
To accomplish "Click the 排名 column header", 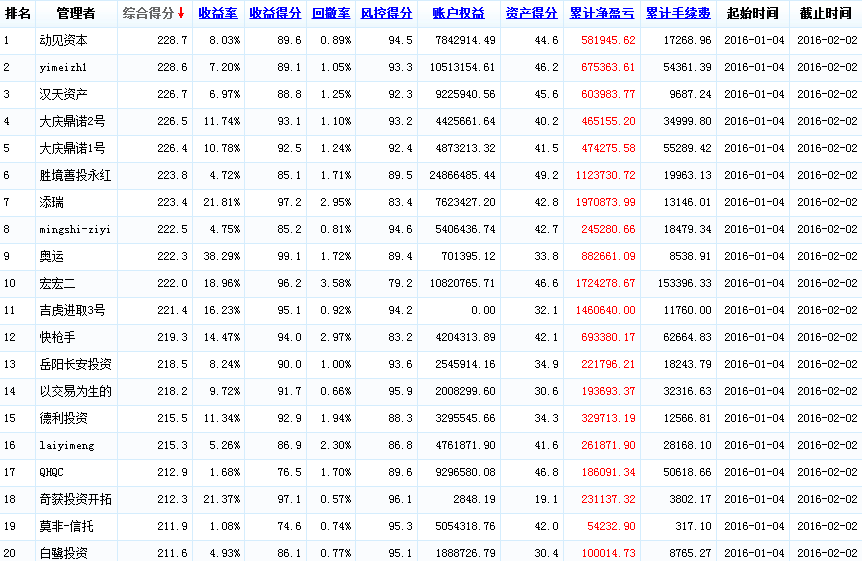I will pyautogui.click(x=18, y=13).
